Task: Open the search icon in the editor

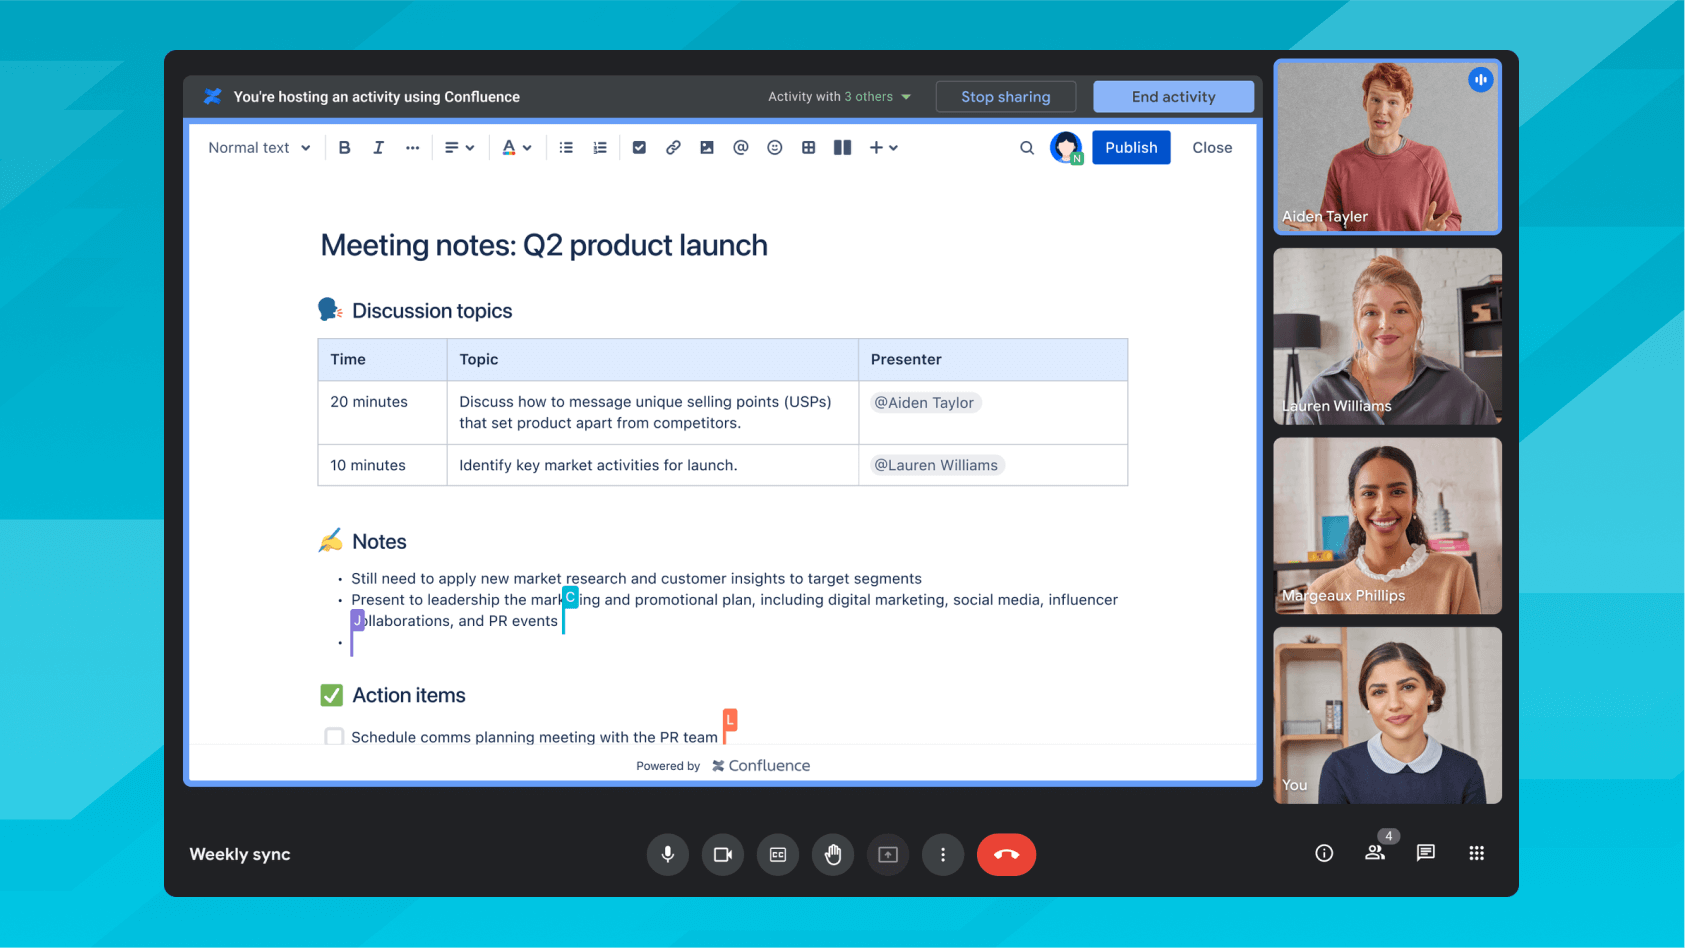Action: tap(1026, 148)
